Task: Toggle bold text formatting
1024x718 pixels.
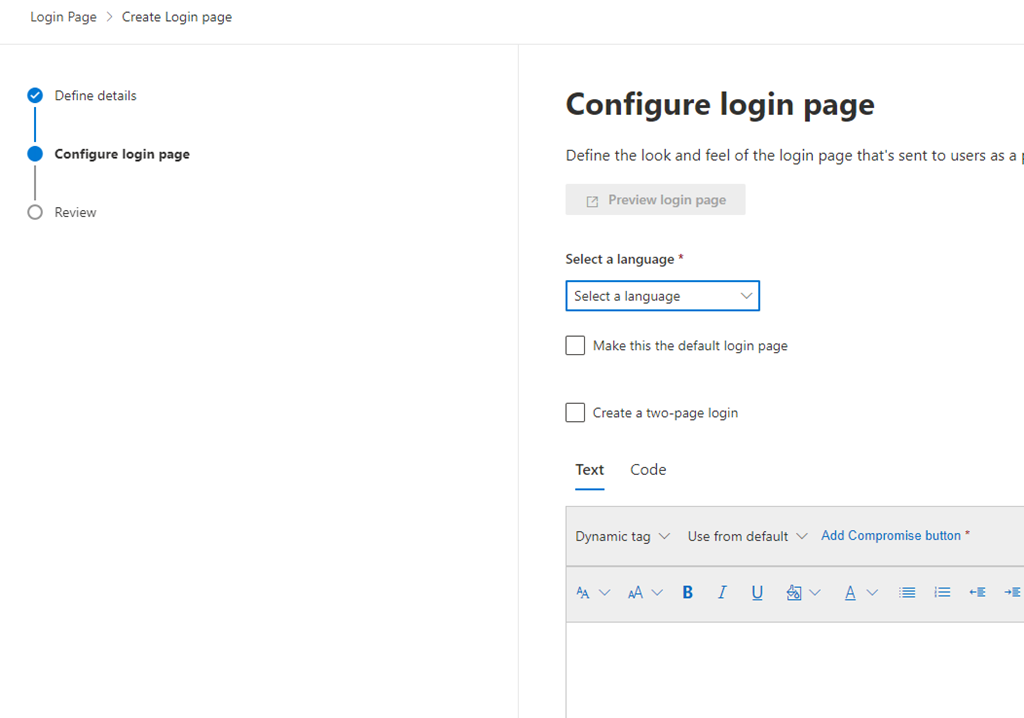Action: coord(688,592)
